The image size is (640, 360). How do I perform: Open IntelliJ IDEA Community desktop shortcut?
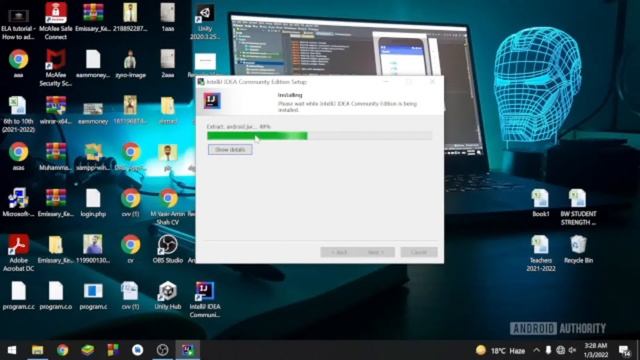(205, 300)
